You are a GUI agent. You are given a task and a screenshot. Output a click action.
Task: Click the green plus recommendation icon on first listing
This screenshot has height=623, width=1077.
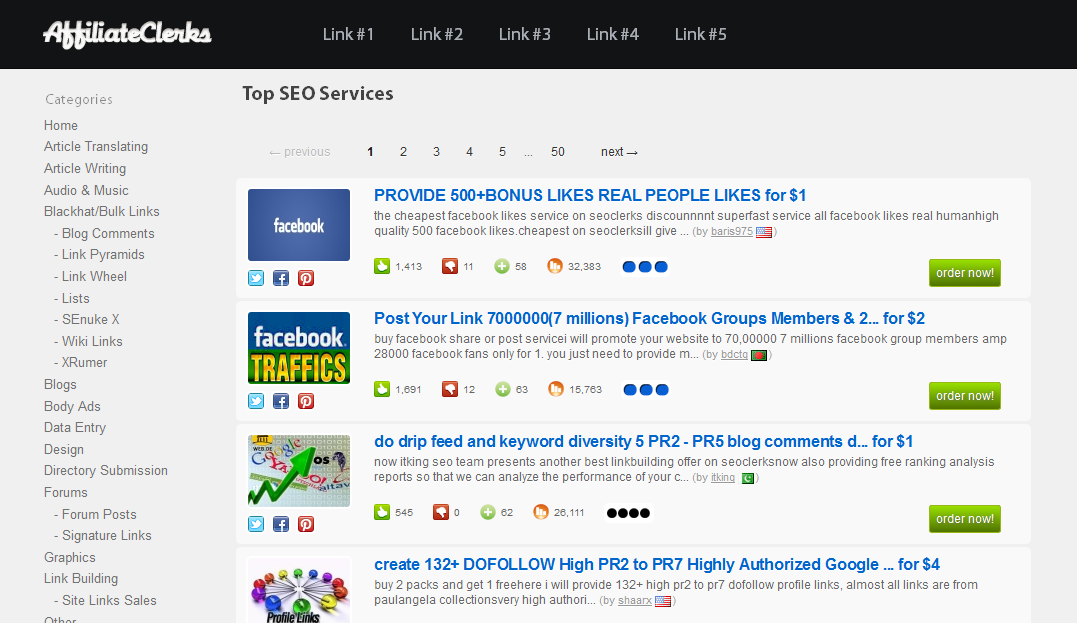(502, 266)
